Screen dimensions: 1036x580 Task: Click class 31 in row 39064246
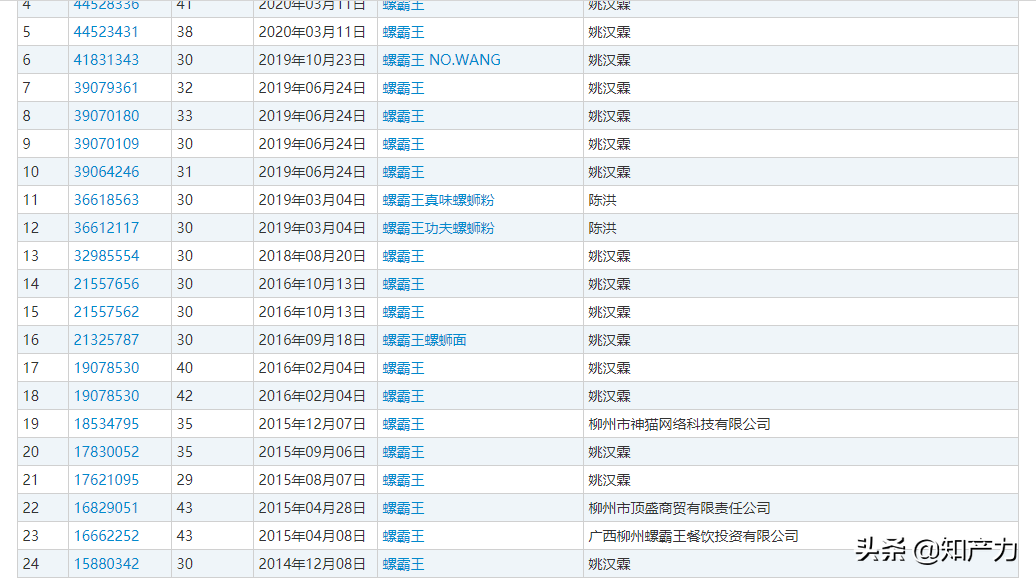184,172
